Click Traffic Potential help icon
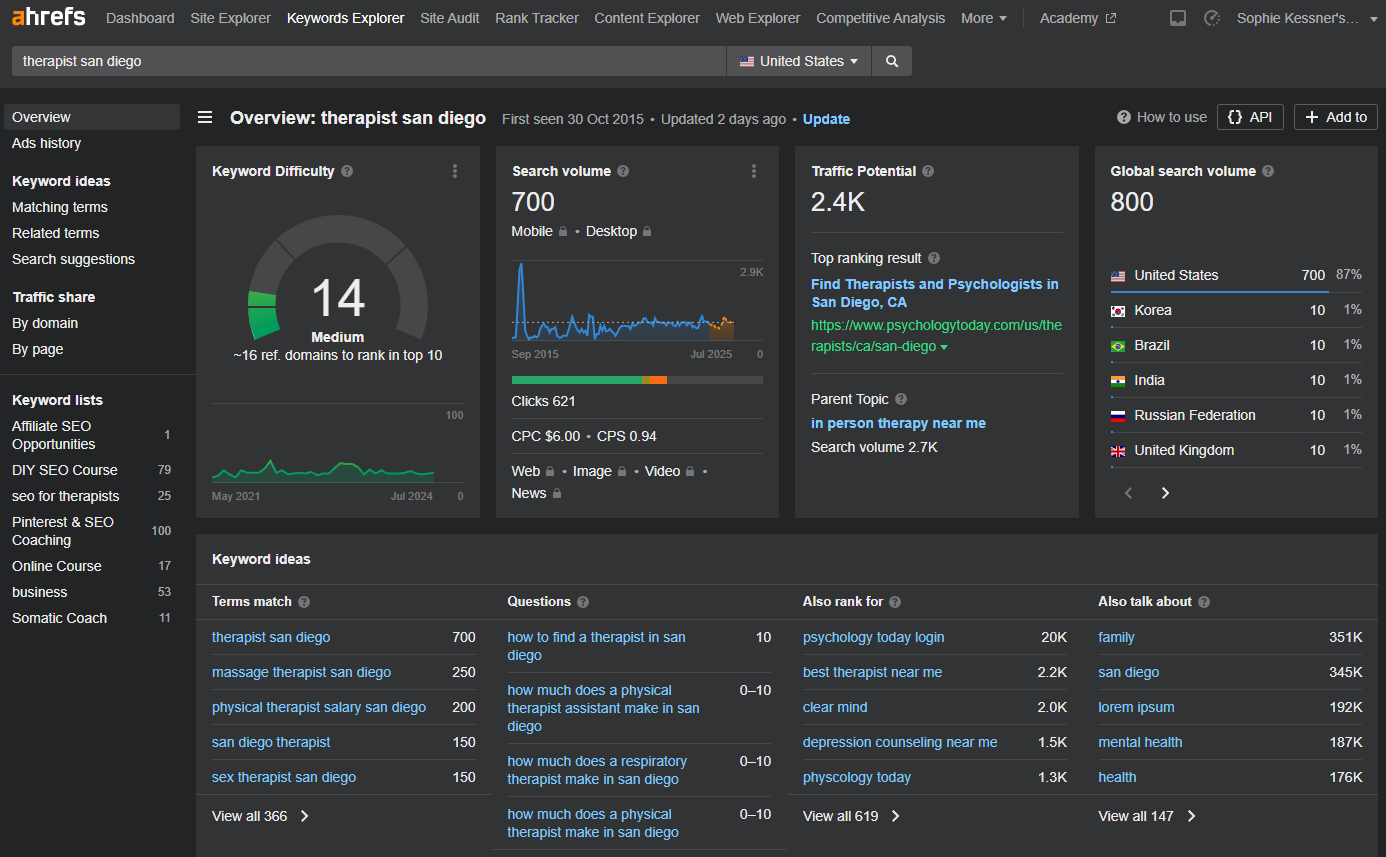The height and width of the screenshot is (857, 1386). (x=928, y=171)
